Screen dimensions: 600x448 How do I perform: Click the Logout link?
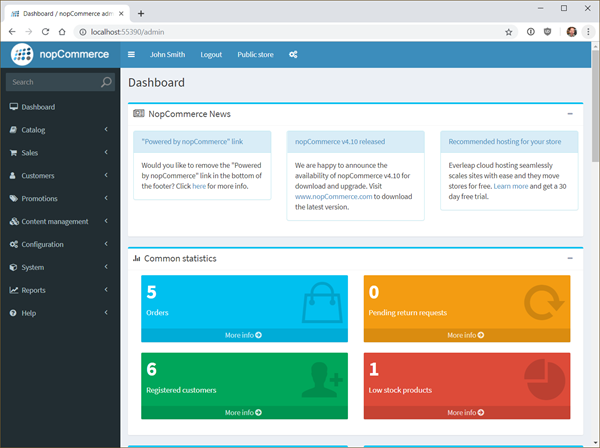[x=211, y=54]
